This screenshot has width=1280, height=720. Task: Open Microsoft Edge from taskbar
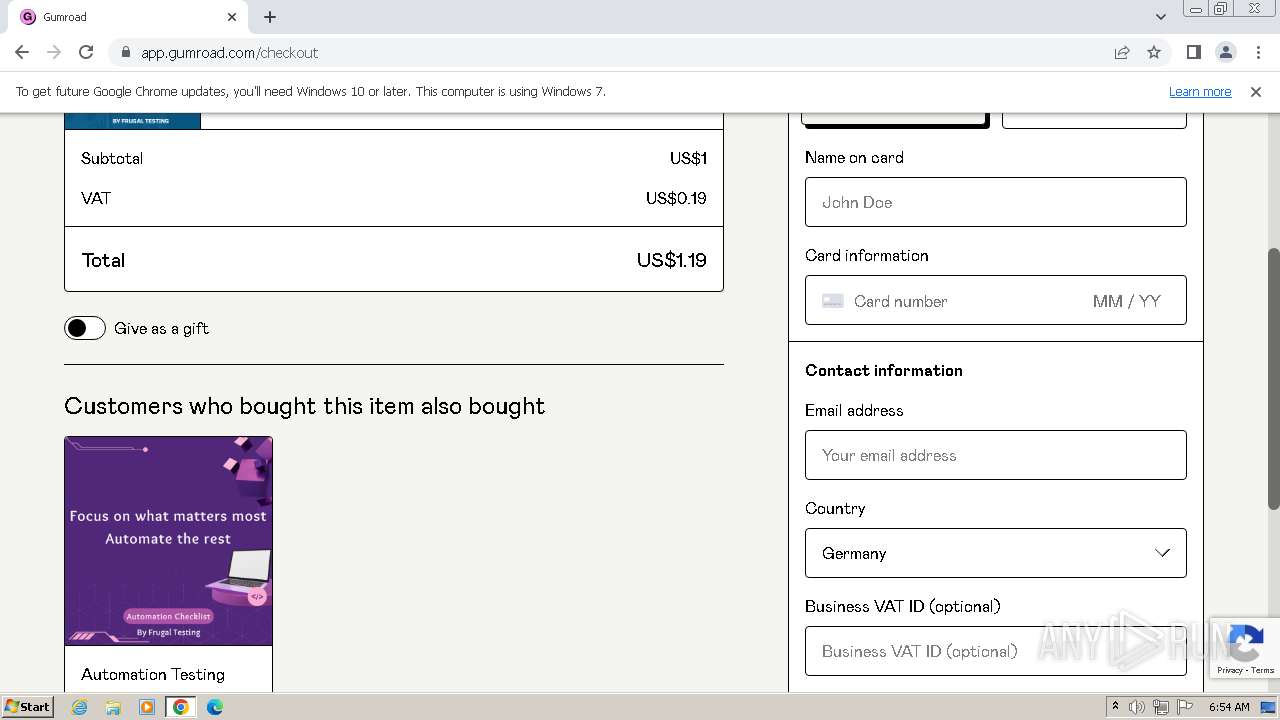pos(215,707)
